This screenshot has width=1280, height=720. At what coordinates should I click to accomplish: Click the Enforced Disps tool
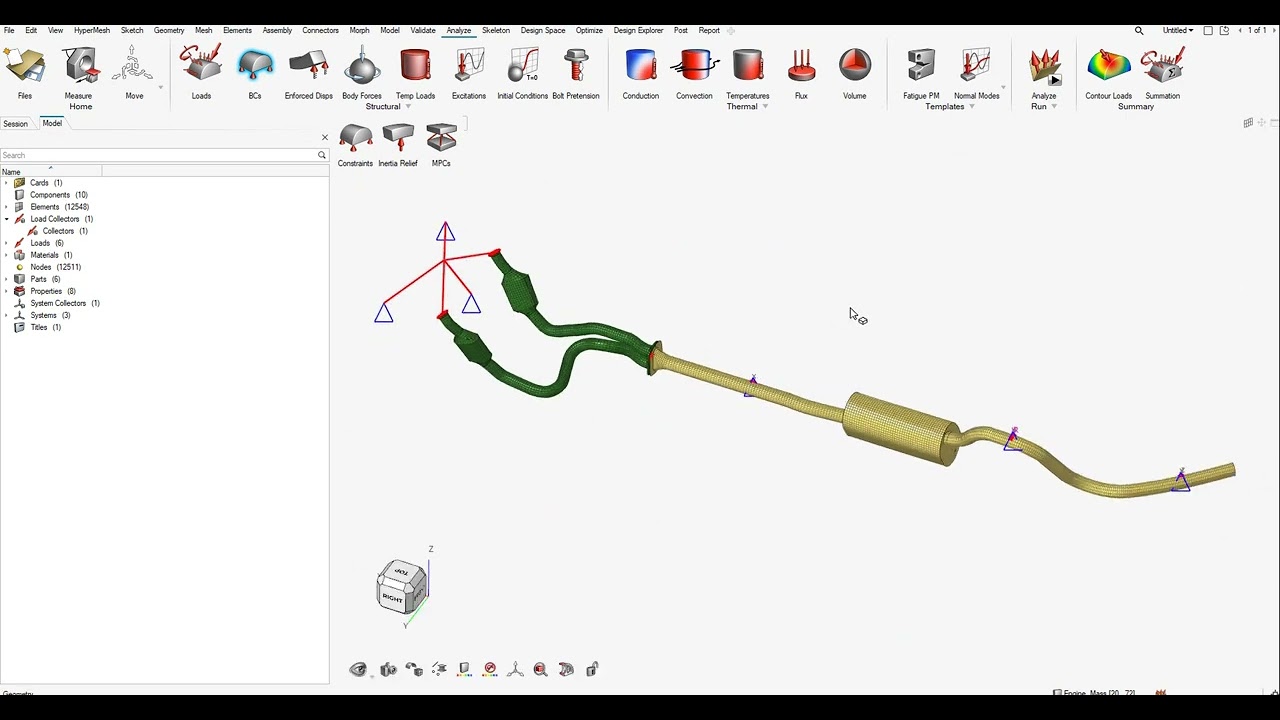(x=308, y=74)
